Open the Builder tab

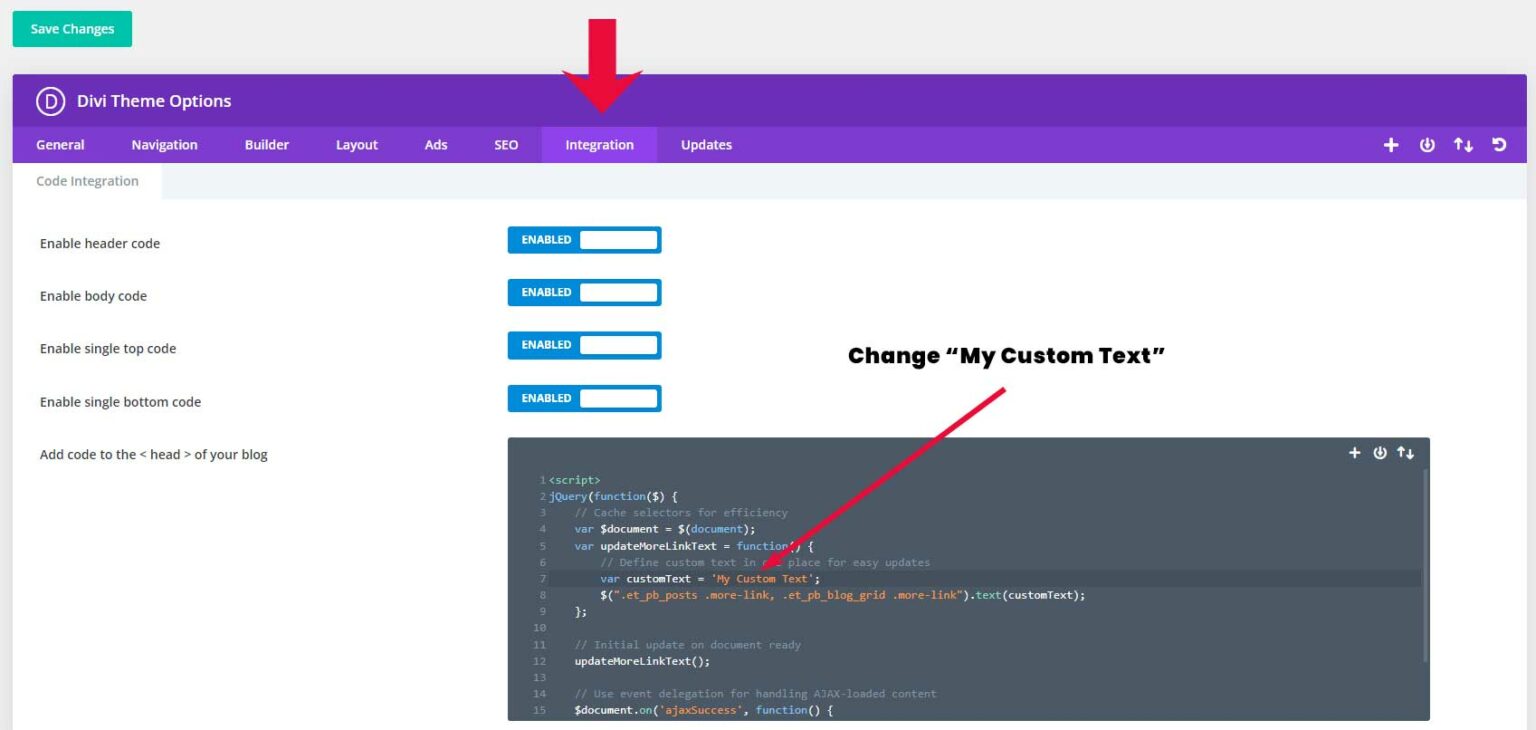[266, 144]
